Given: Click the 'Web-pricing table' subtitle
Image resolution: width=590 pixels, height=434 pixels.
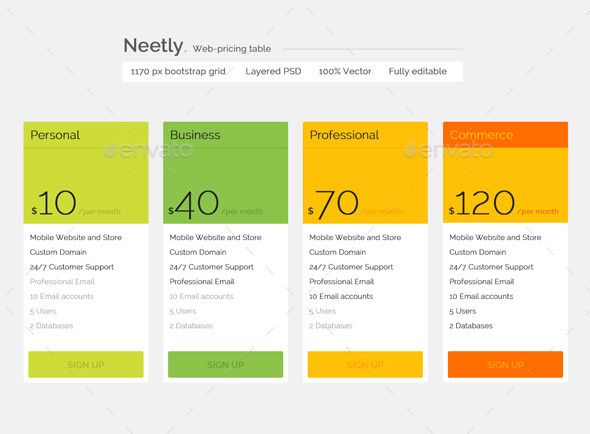Looking at the screenshot, I should pyautogui.click(x=232, y=49).
